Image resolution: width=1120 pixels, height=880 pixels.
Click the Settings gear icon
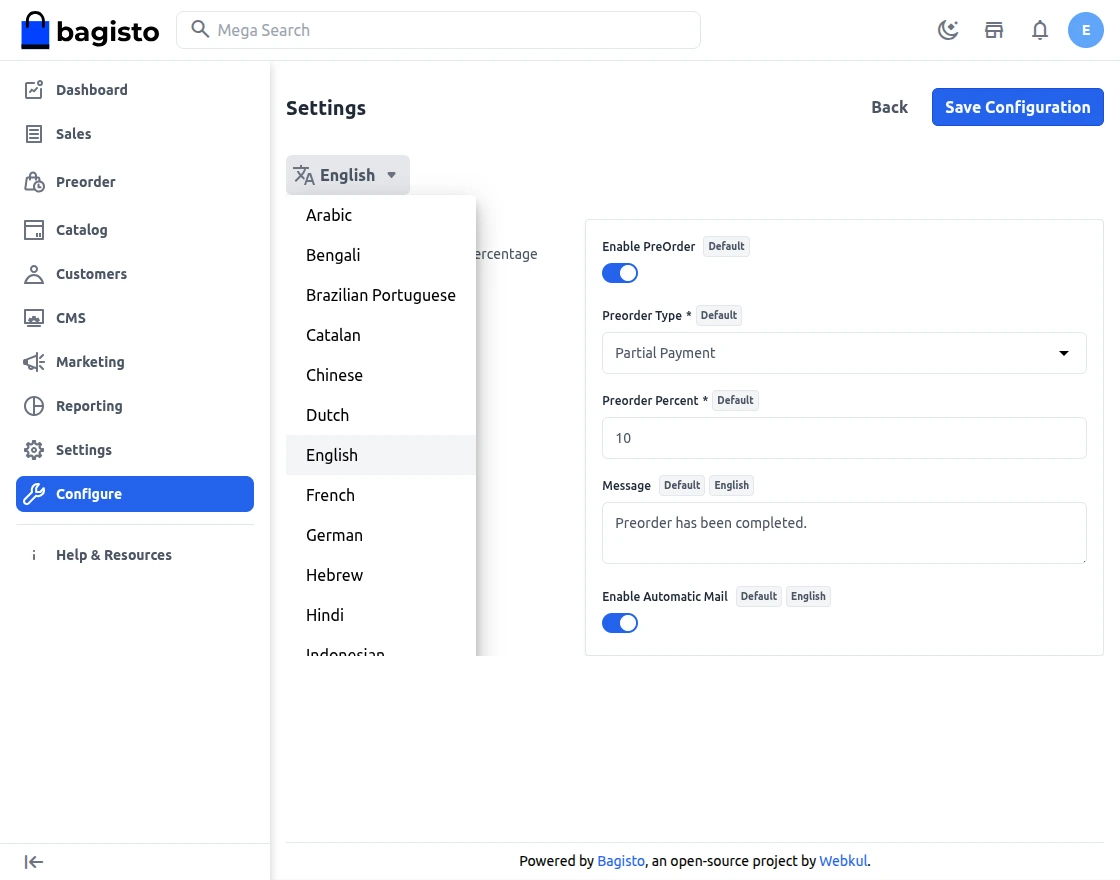click(34, 450)
